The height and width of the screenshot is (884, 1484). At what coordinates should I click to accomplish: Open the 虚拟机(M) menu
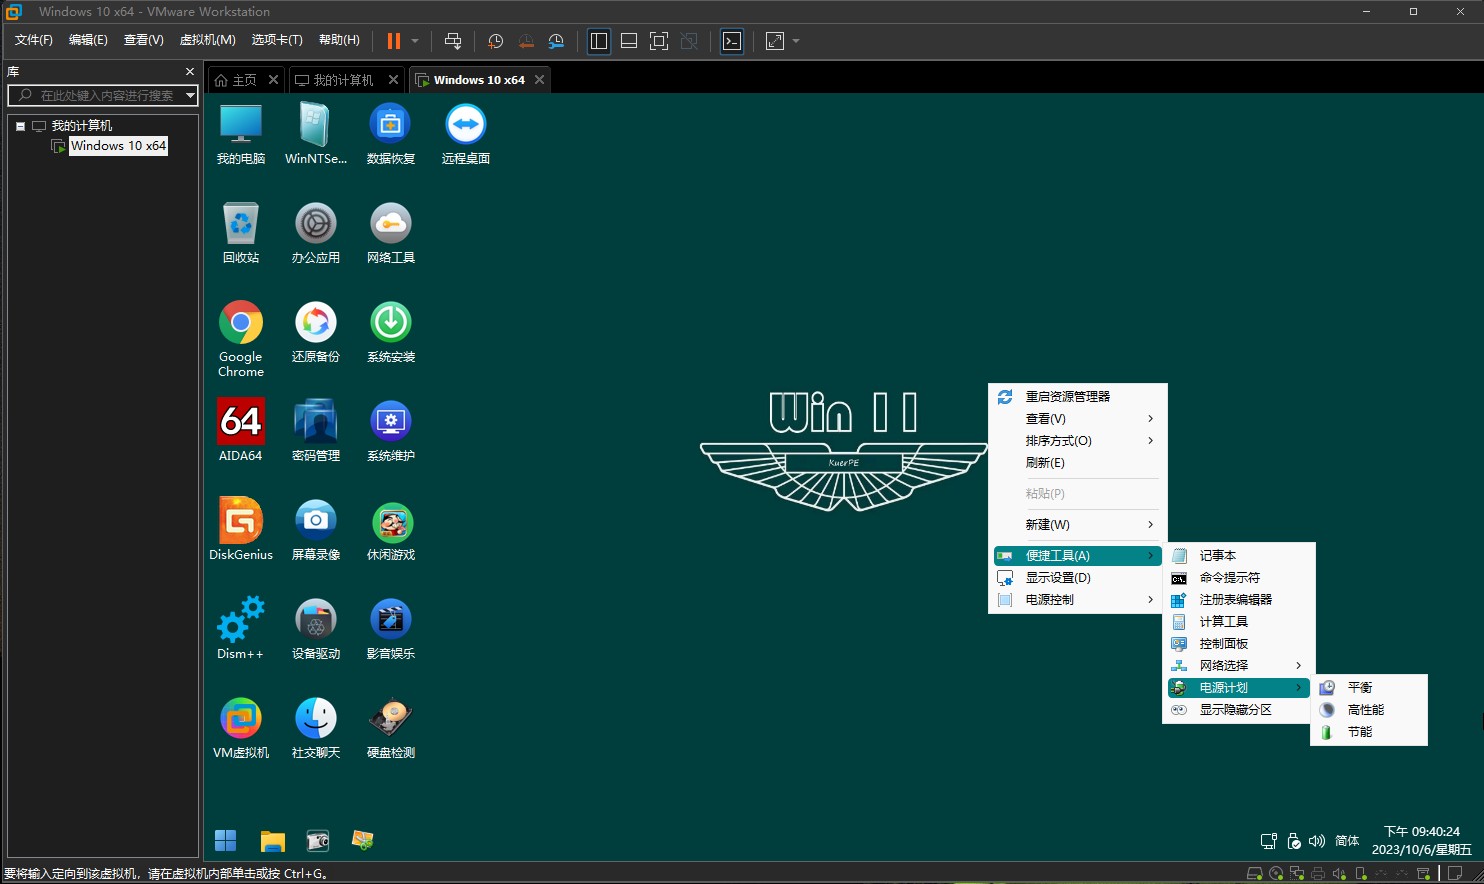(x=207, y=40)
